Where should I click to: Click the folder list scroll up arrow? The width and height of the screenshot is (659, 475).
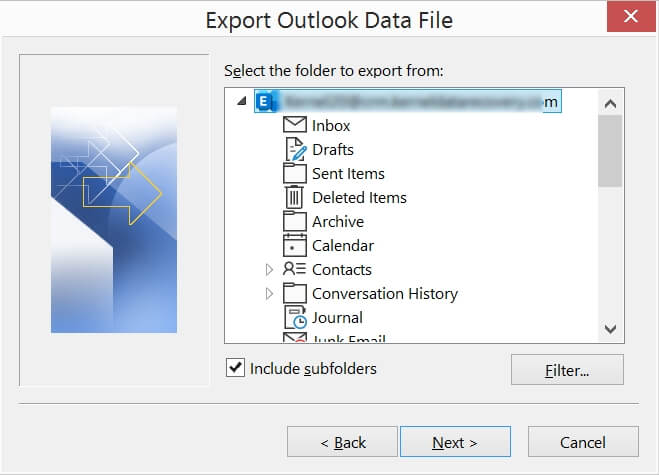pyautogui.click(x=610, y=103)
